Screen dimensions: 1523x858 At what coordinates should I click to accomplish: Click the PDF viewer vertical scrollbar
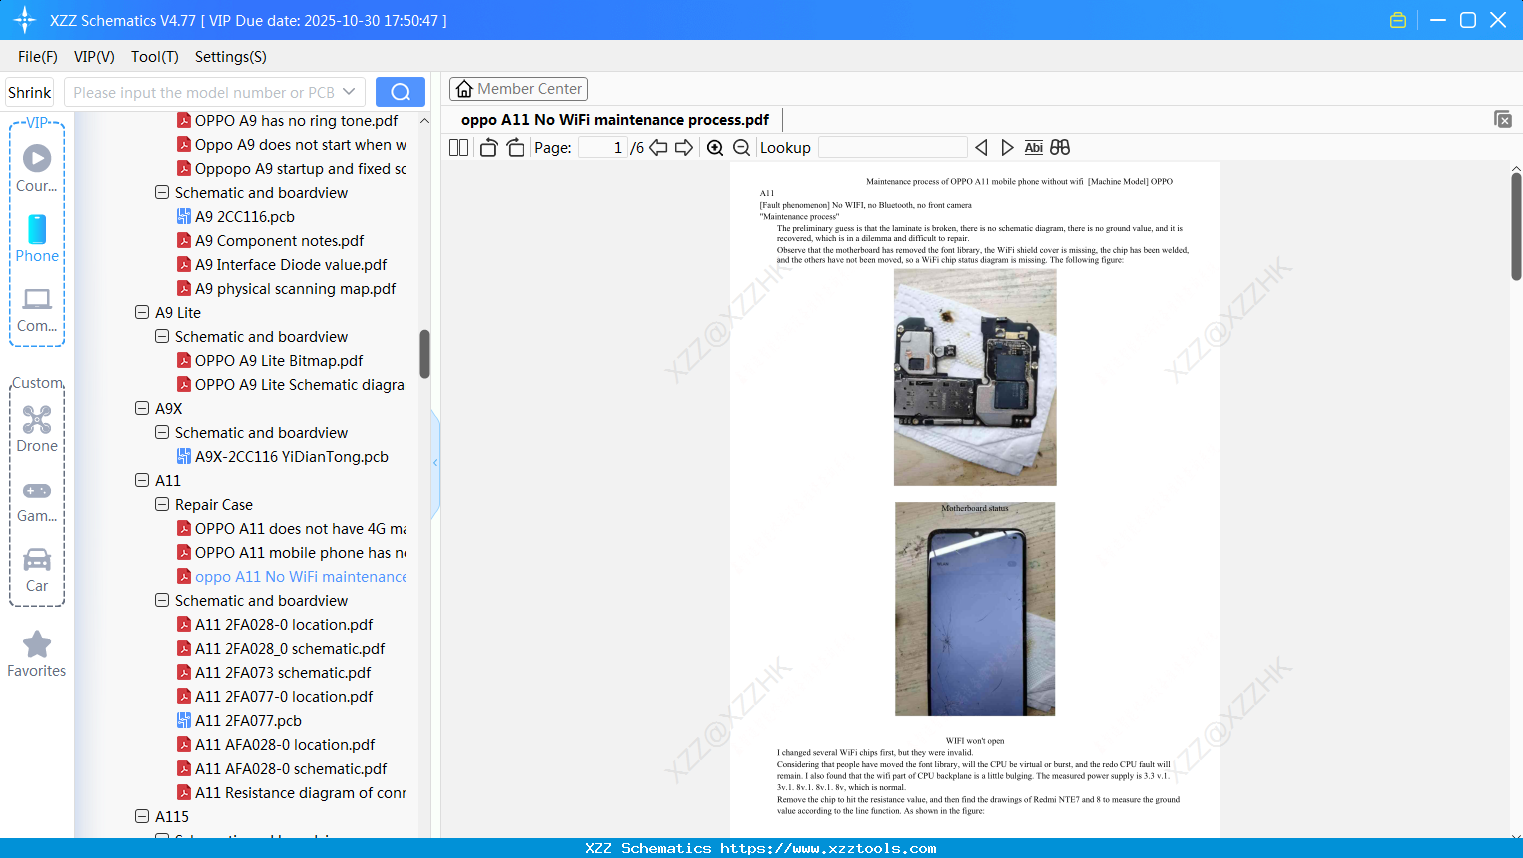1516,225
